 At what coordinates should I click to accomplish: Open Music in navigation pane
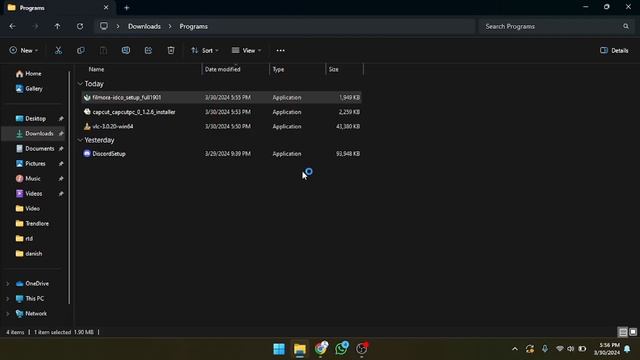[33, 178]
